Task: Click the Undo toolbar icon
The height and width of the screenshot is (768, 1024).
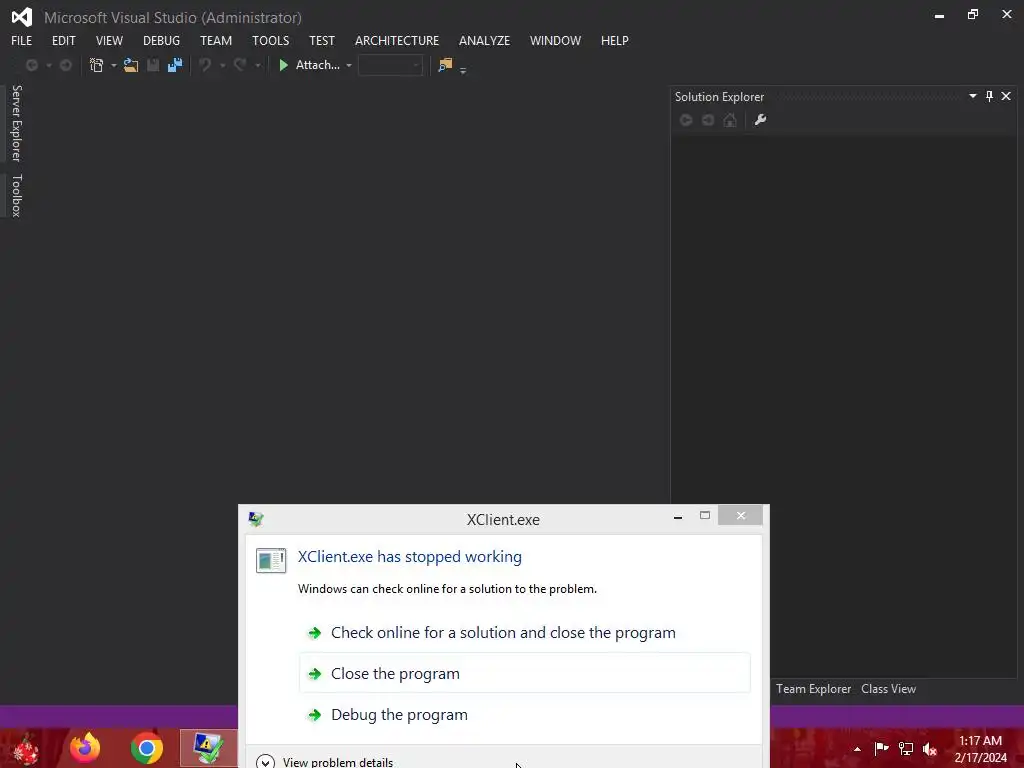Action: [x=205, y=65]
